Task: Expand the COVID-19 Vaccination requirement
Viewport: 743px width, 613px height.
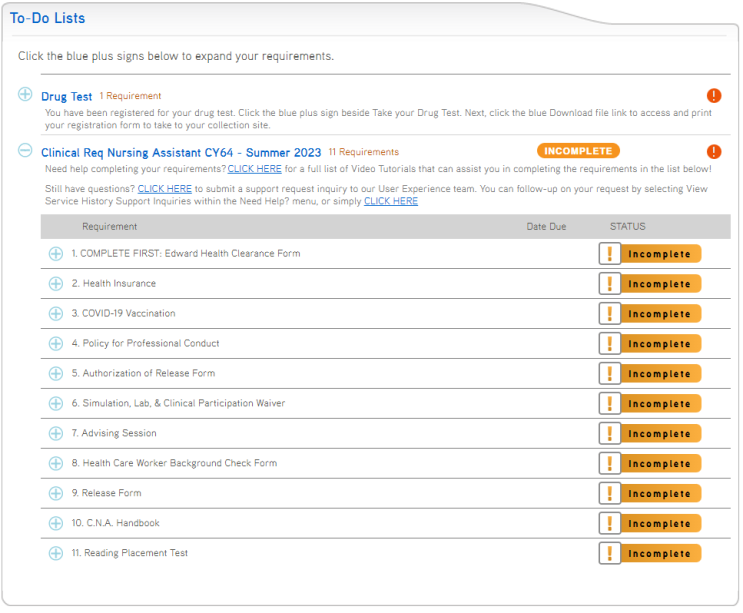Action: (56, 314)
